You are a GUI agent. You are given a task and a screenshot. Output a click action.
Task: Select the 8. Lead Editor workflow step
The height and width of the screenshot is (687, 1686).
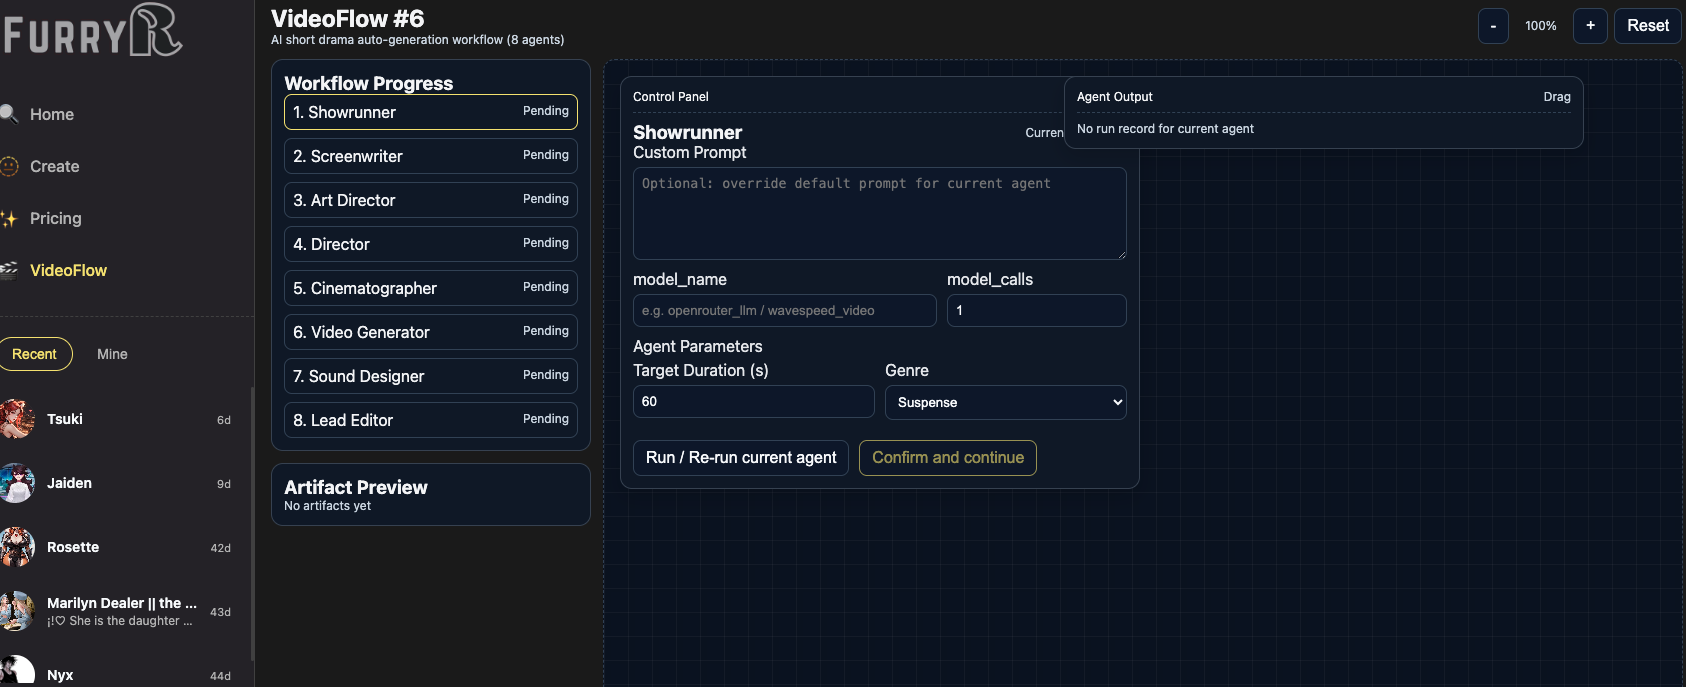click(x=431, y=420)
